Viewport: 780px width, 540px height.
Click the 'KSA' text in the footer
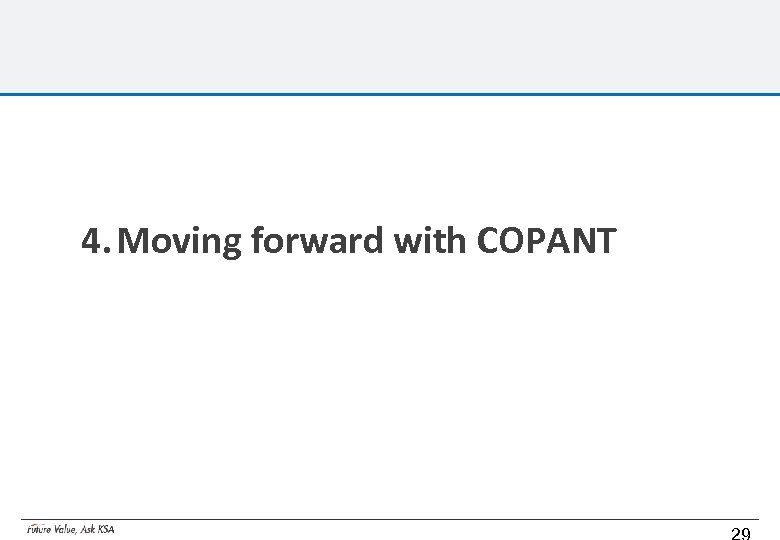coord(106,529)
